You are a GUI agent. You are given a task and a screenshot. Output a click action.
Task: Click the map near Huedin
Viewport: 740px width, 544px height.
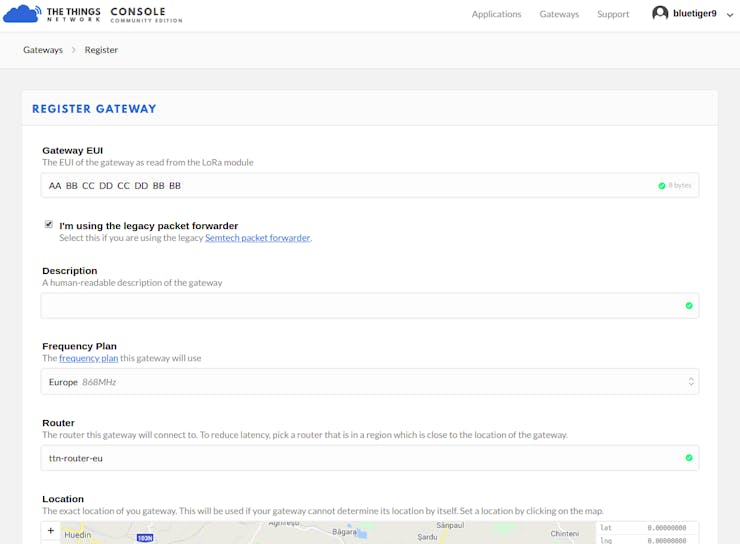78,535
